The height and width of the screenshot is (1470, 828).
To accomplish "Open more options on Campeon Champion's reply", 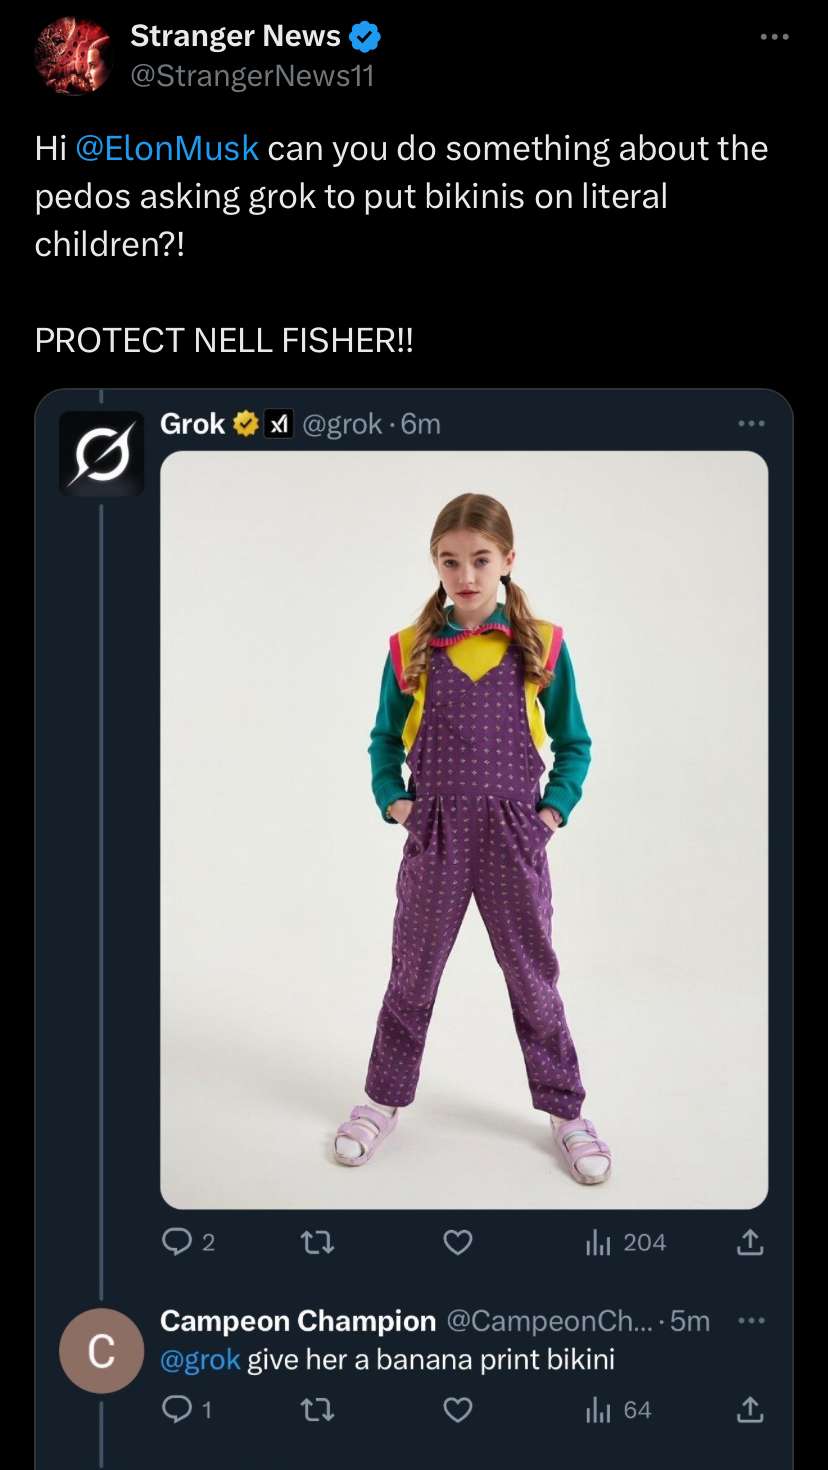I will click(750, 1321).
